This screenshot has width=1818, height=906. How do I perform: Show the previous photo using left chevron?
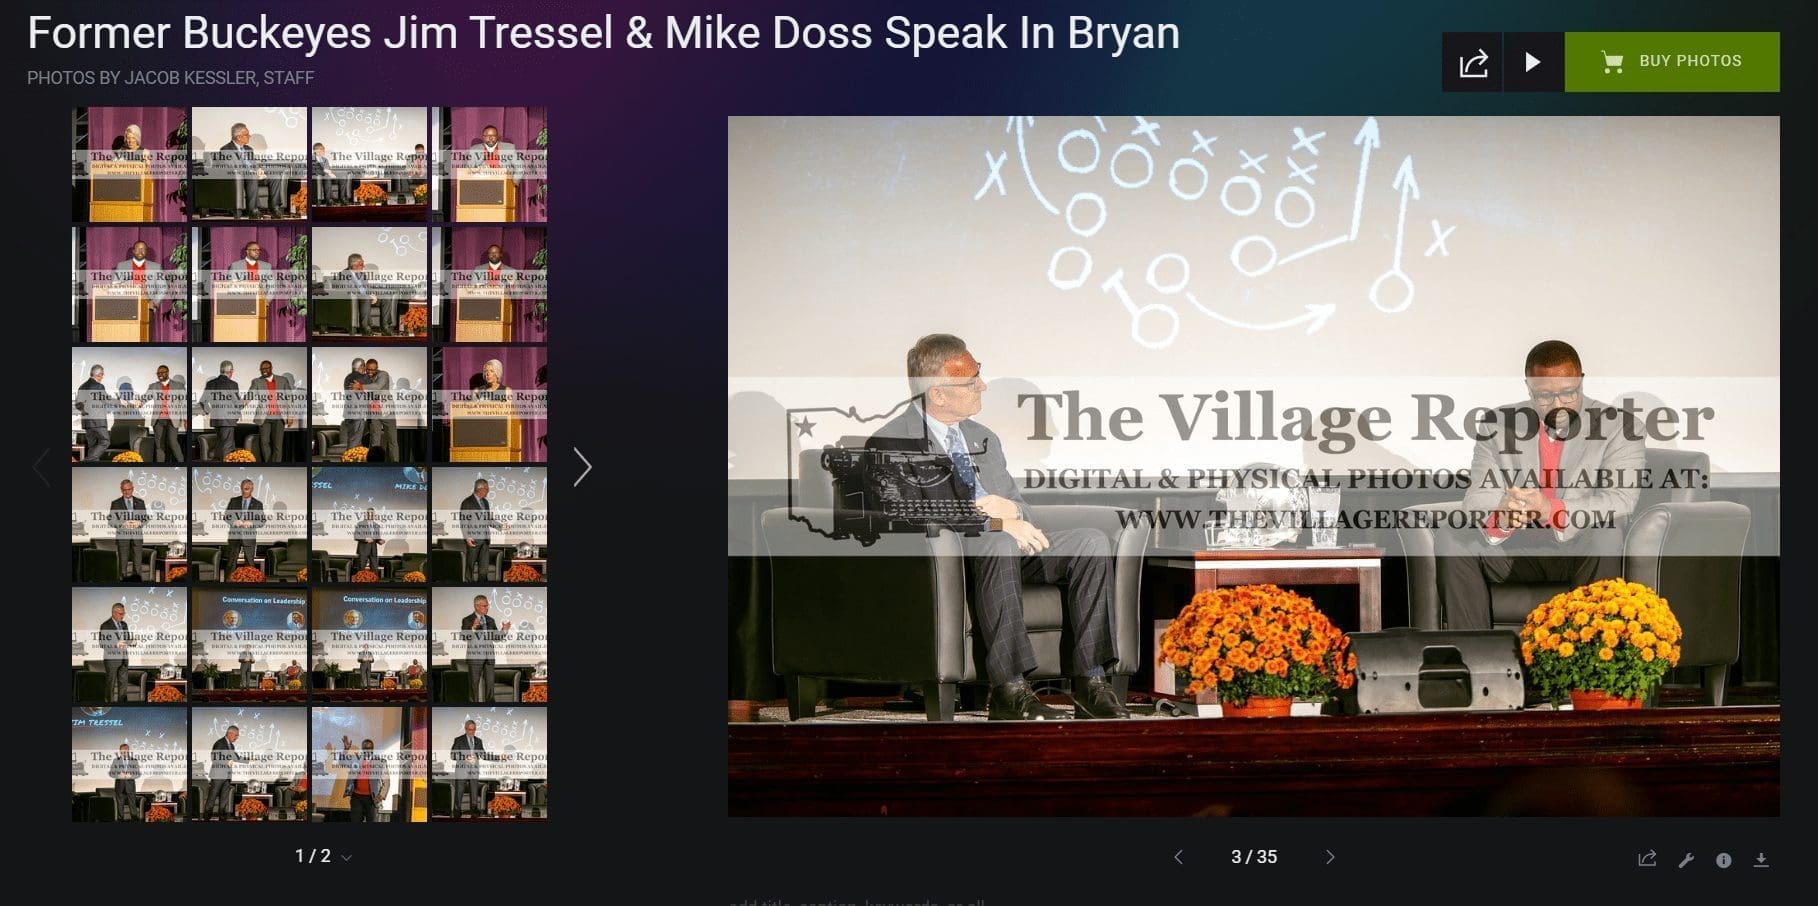pos(1178,857)
